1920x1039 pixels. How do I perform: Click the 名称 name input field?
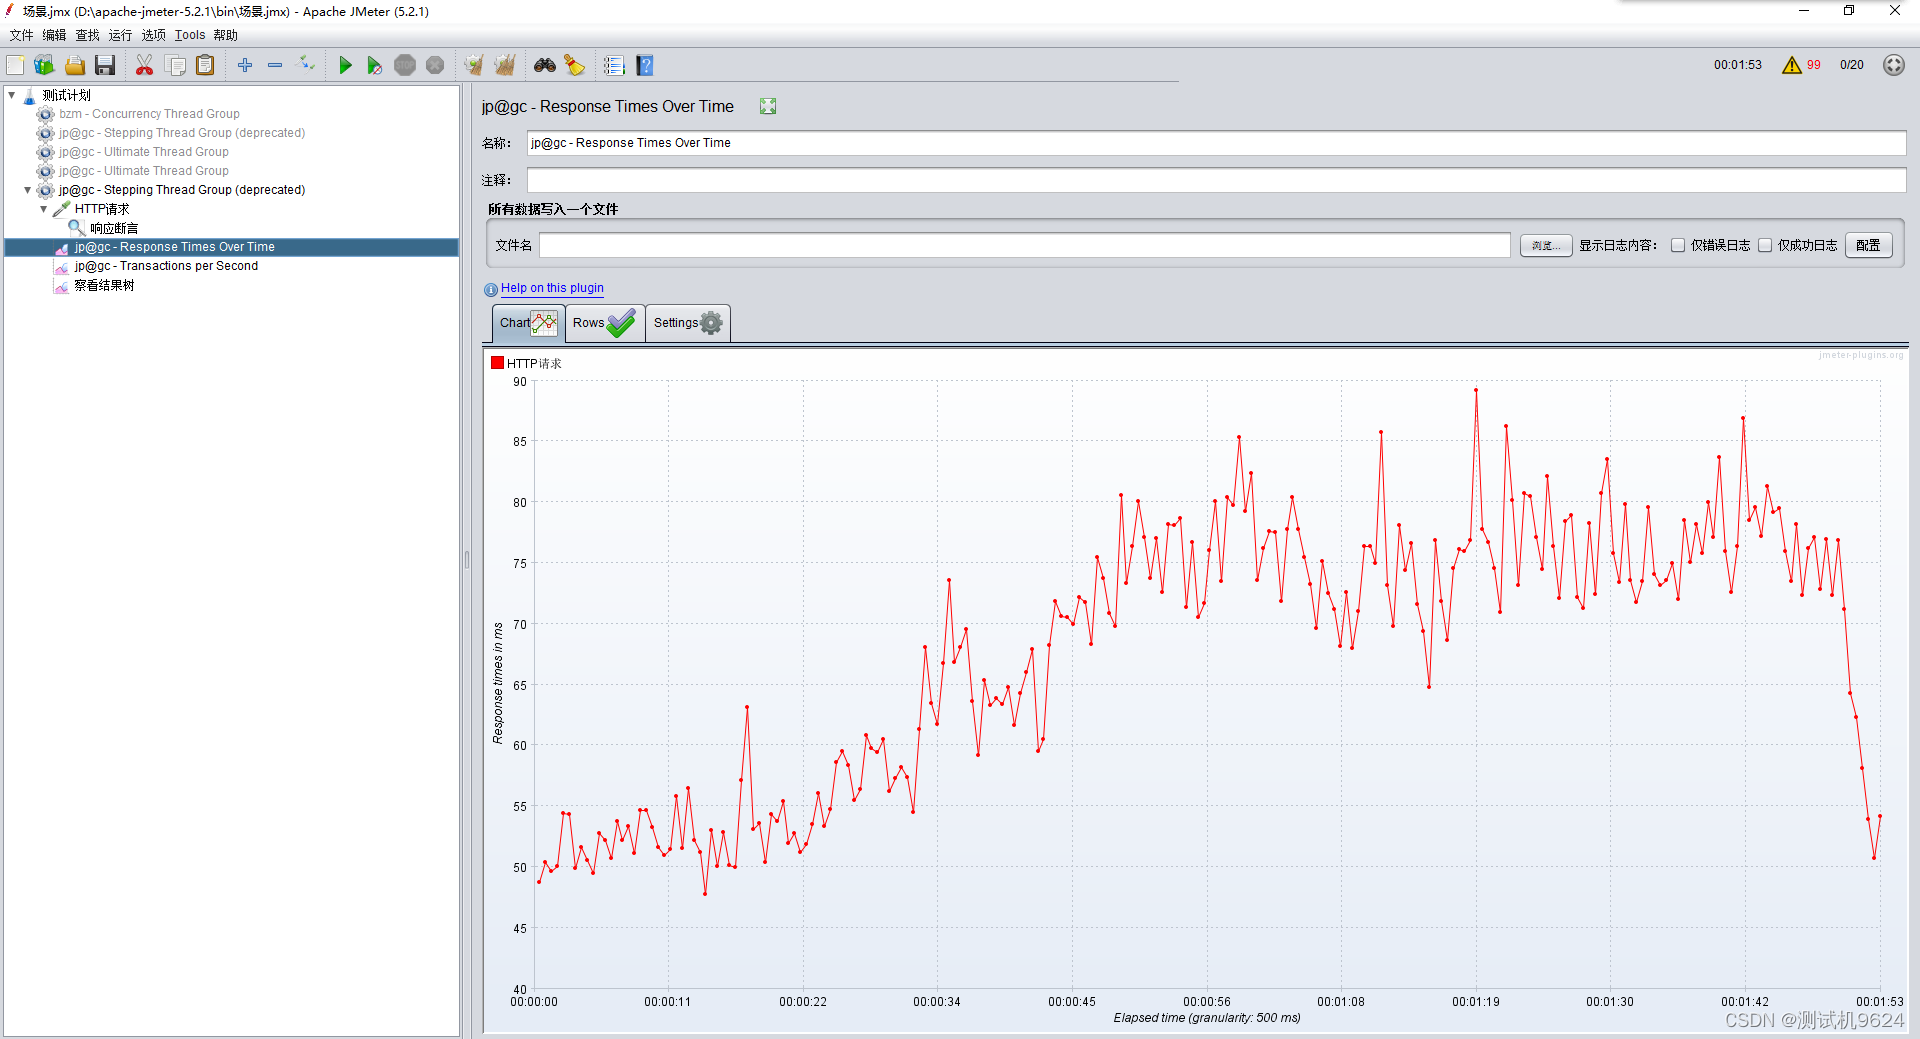click(x=1216, y=143)
